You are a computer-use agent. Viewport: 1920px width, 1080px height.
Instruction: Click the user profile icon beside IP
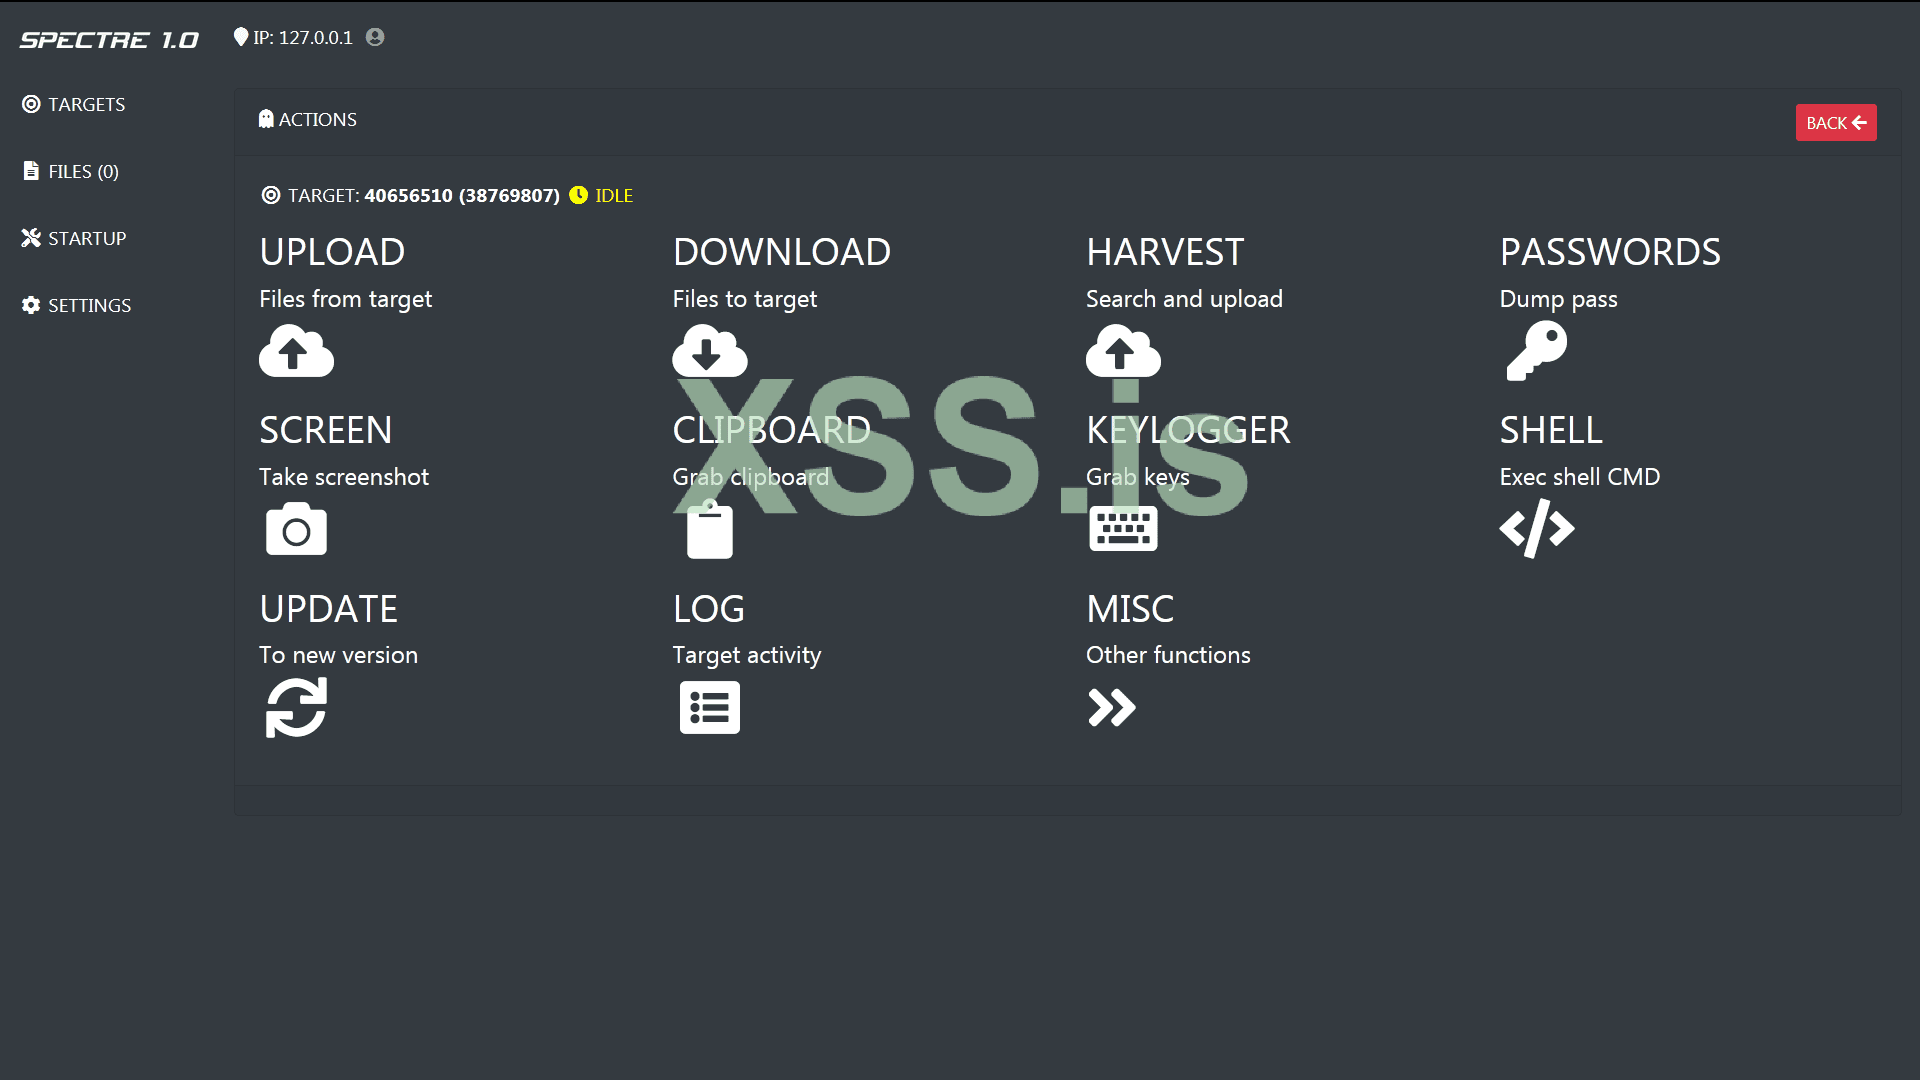point(375,37)
